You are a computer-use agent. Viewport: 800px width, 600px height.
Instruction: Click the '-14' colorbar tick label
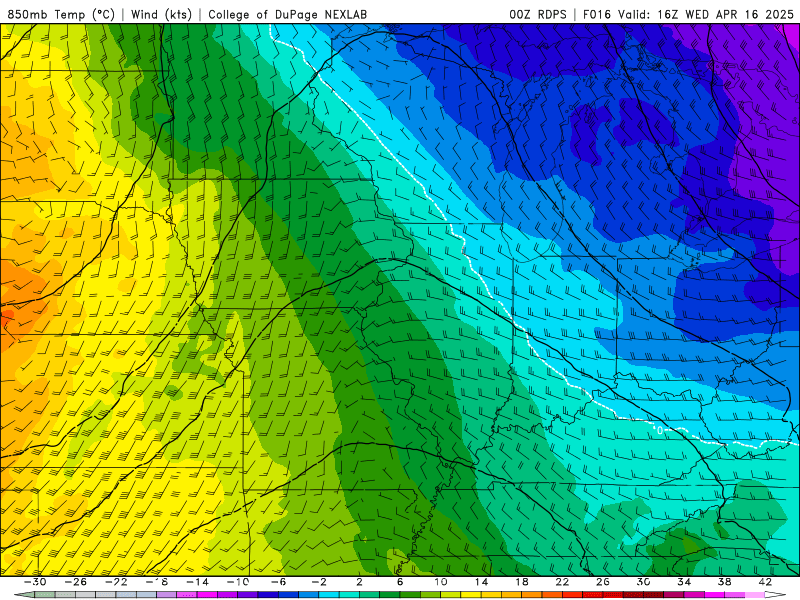click(197, 582)
